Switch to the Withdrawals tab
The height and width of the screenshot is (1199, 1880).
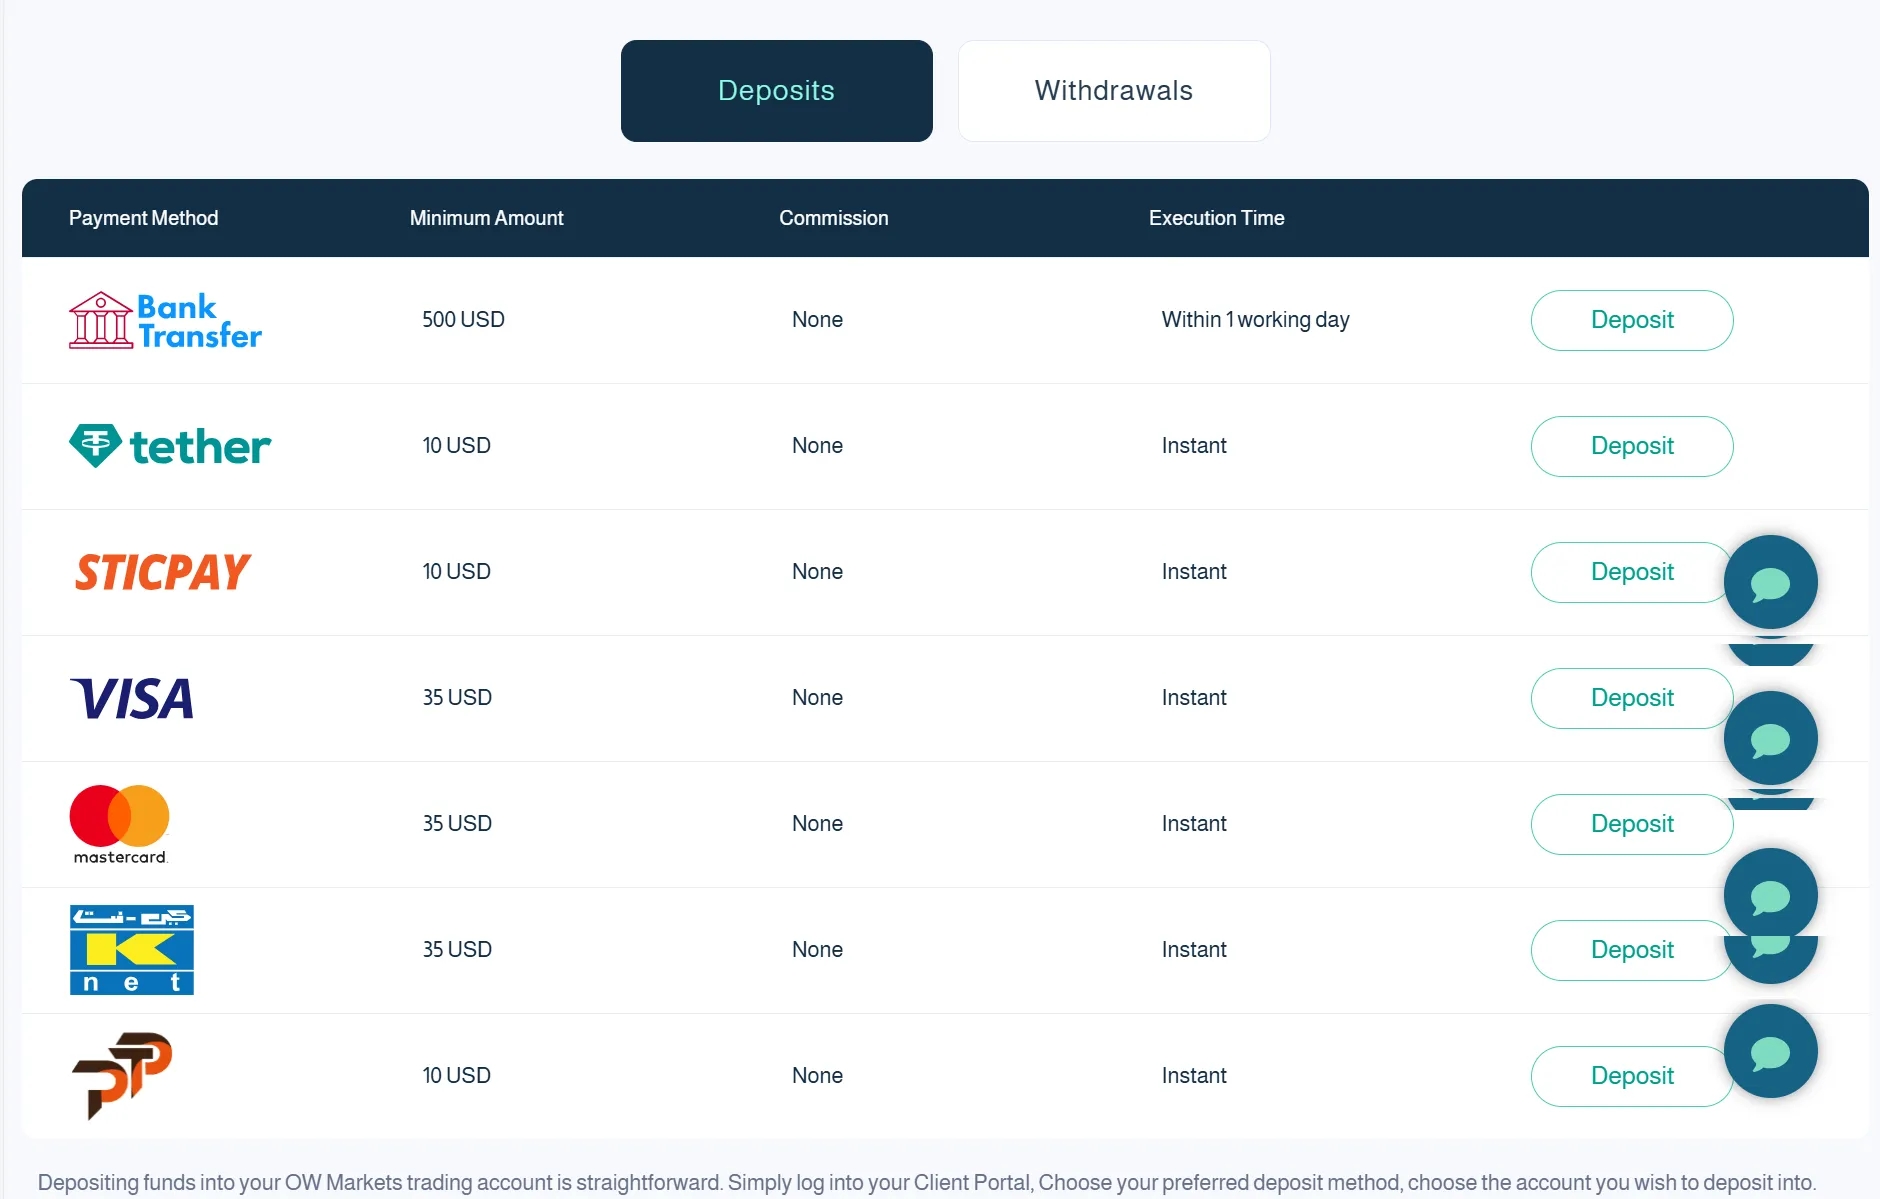click(1114, 91)
